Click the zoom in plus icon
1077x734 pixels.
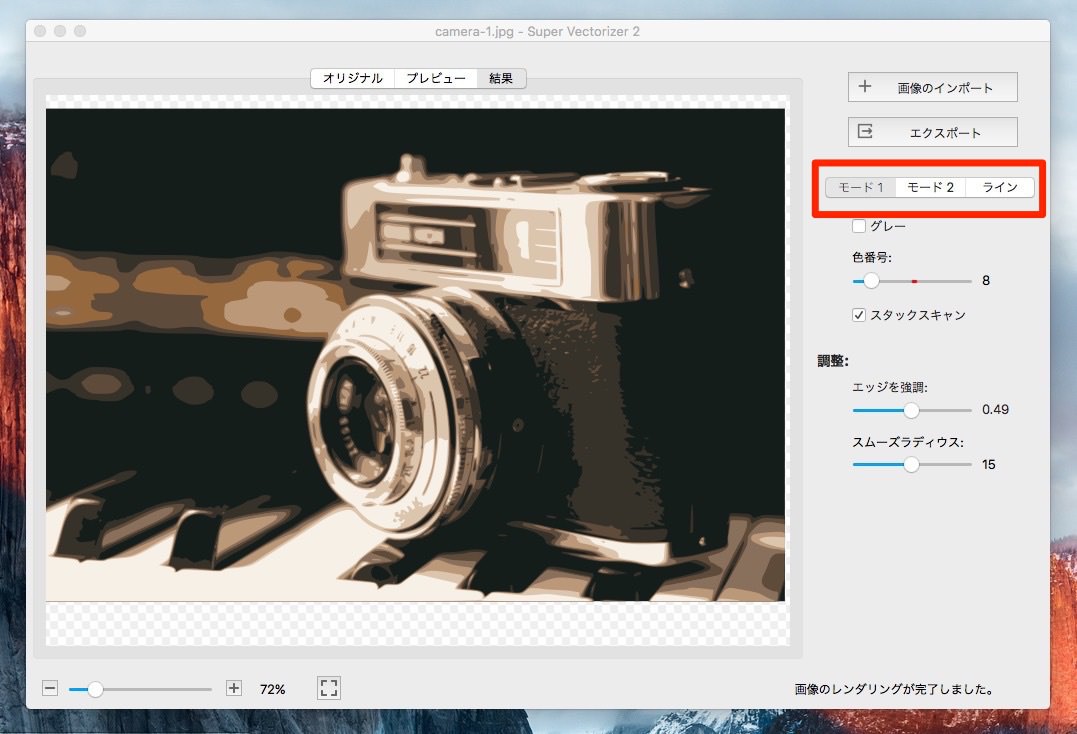pyautogui.click(x=234, y=688)
